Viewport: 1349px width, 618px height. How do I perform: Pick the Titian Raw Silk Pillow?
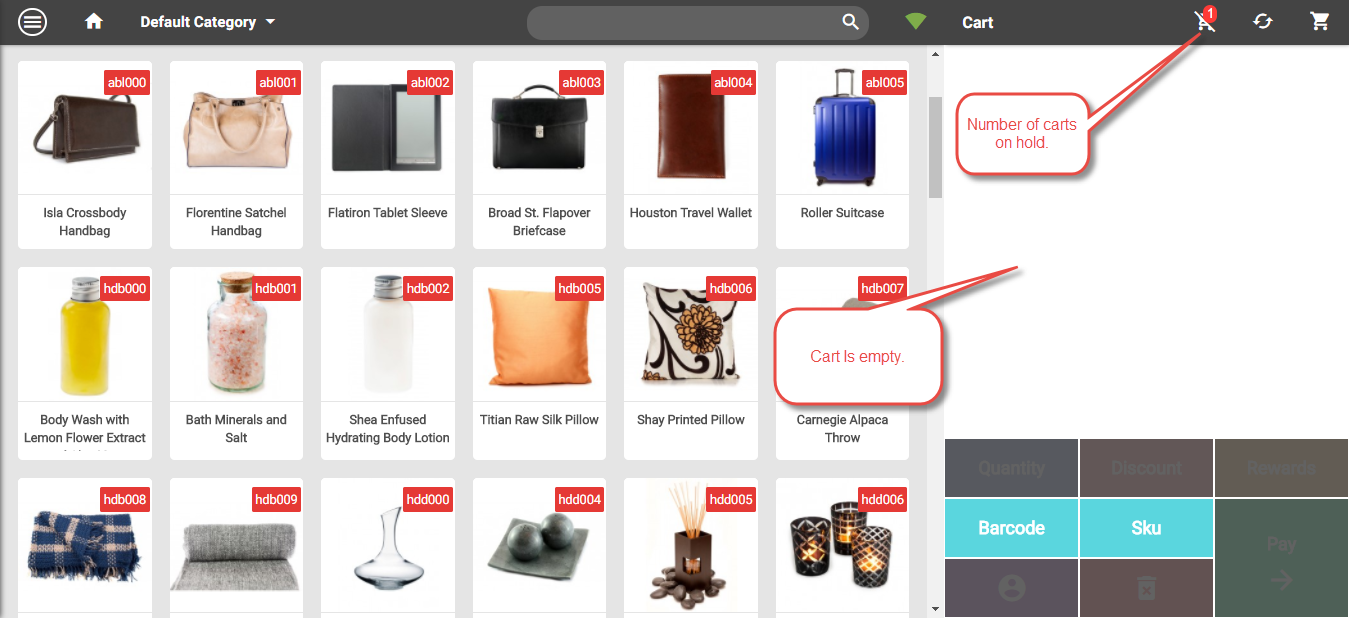[x=539, y=363]
